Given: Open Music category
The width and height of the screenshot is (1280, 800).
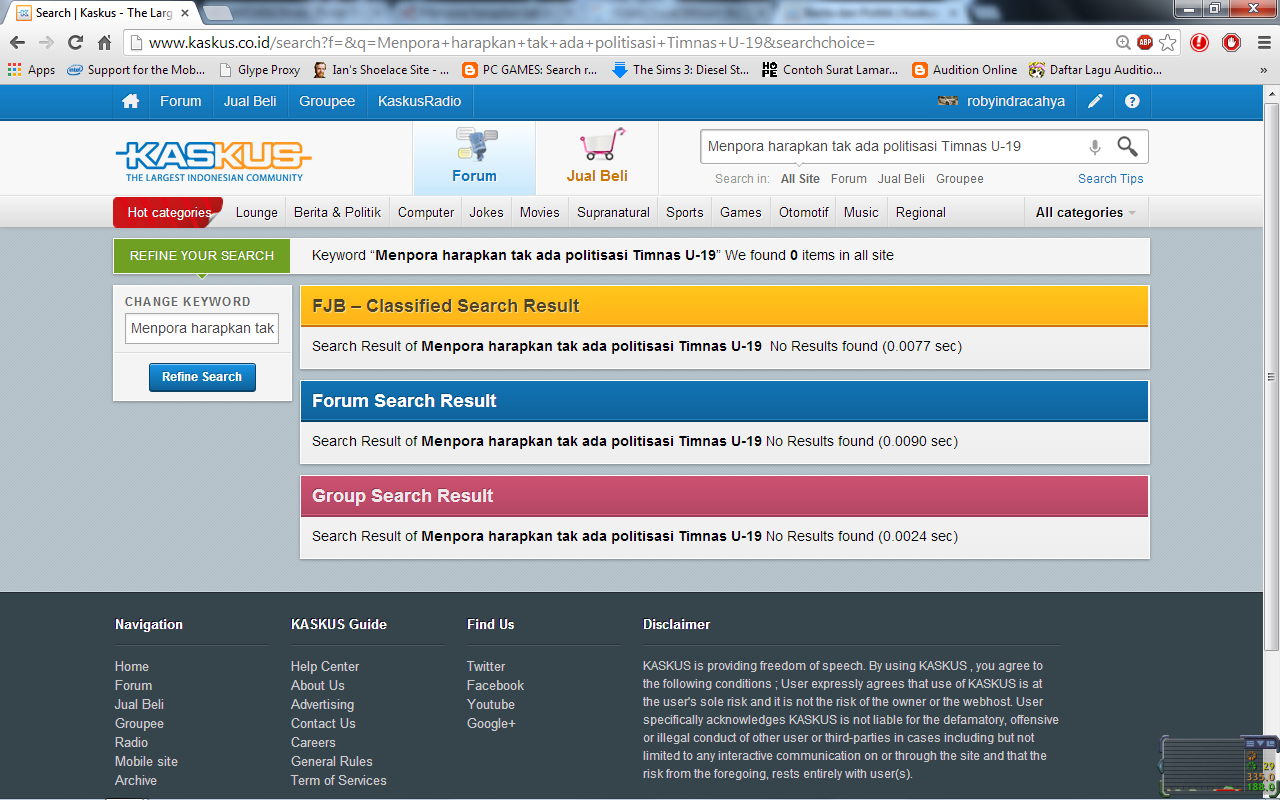Looking at the screenshot, I should pos(861,213).
